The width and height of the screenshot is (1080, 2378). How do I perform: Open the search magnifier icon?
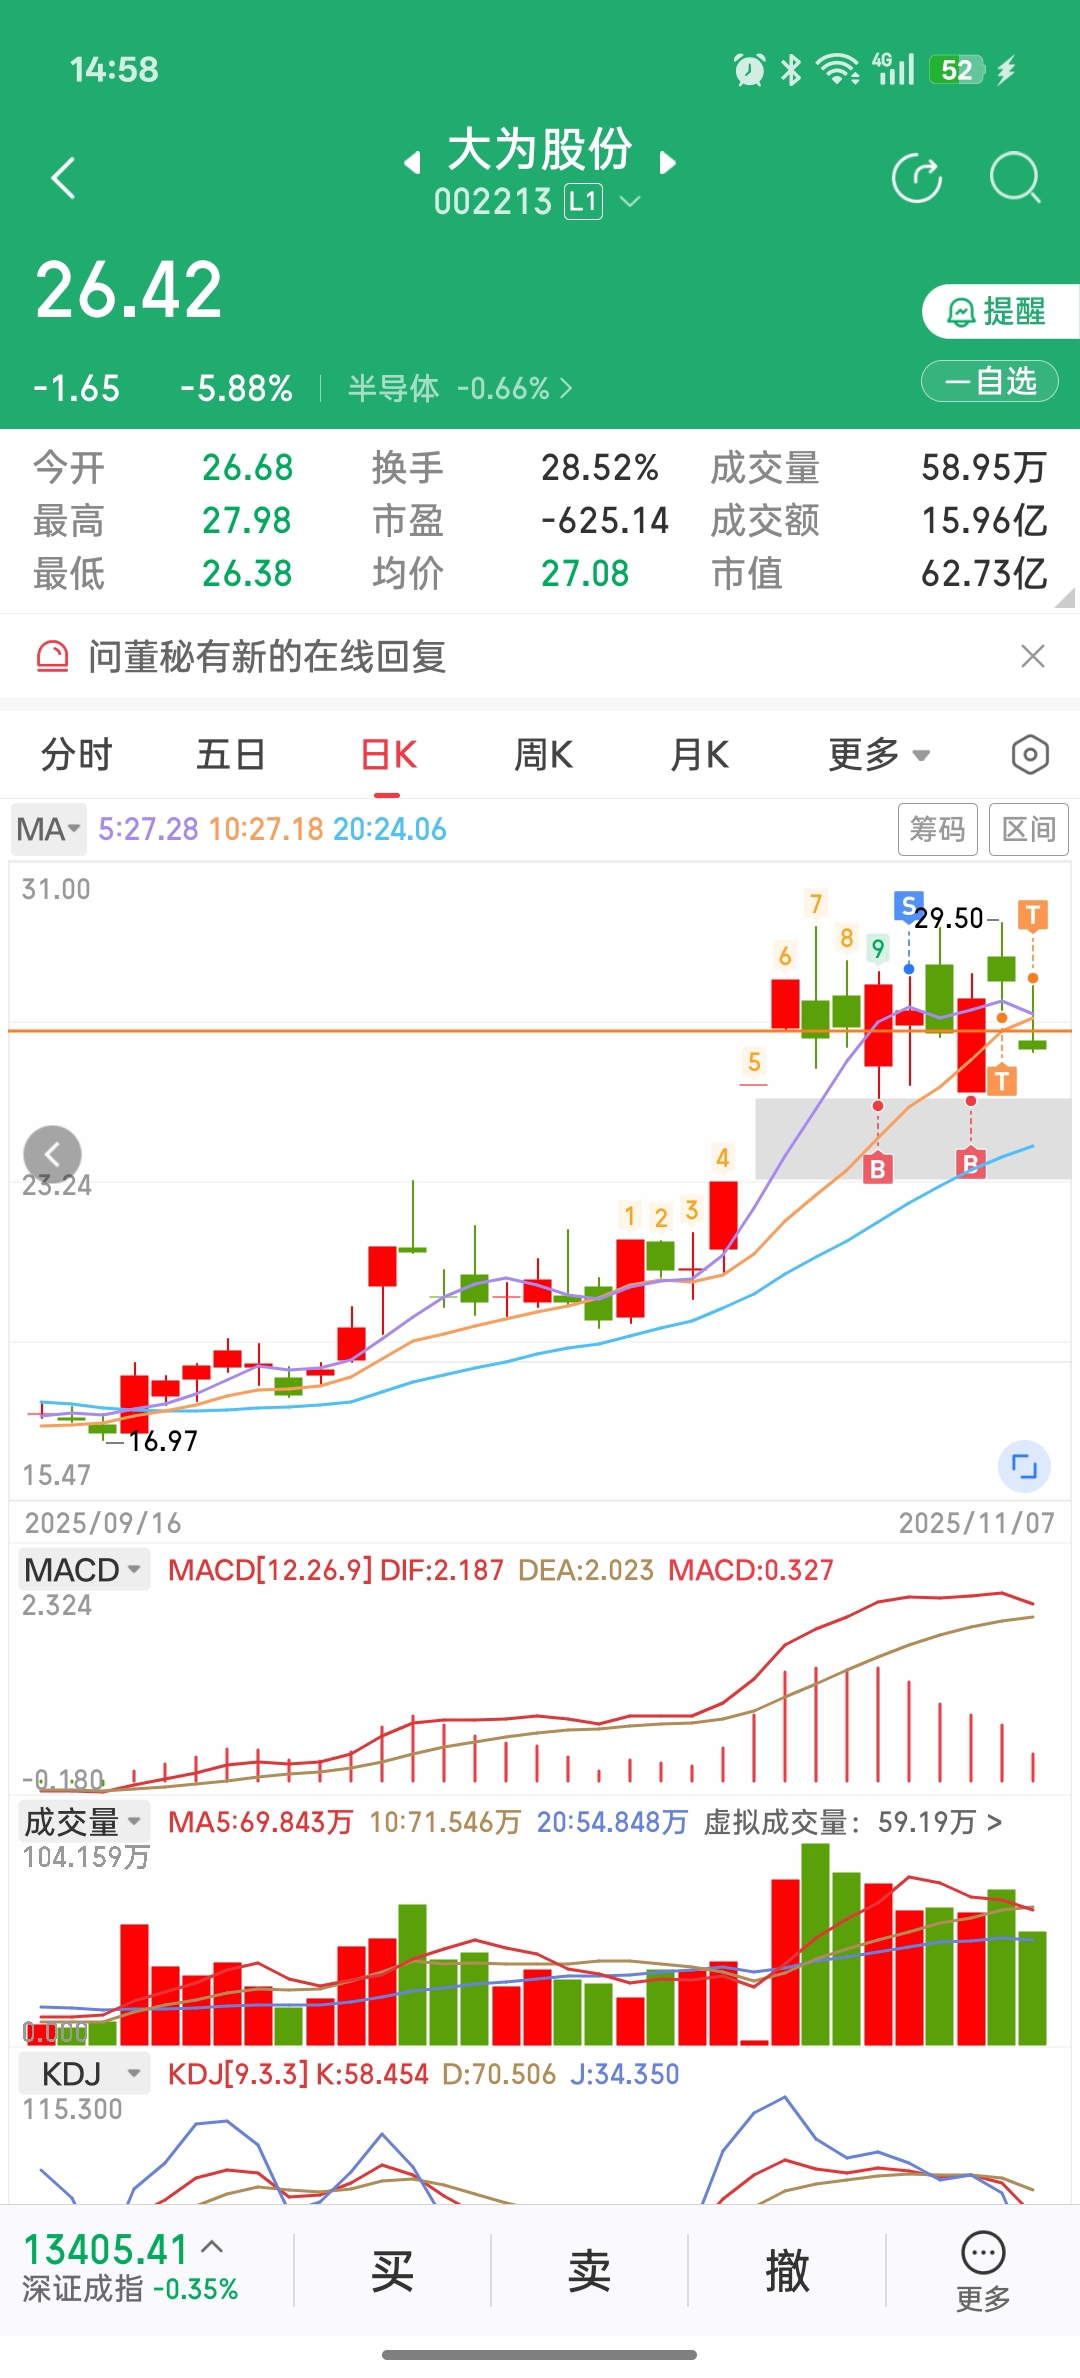click(1015, 178)
